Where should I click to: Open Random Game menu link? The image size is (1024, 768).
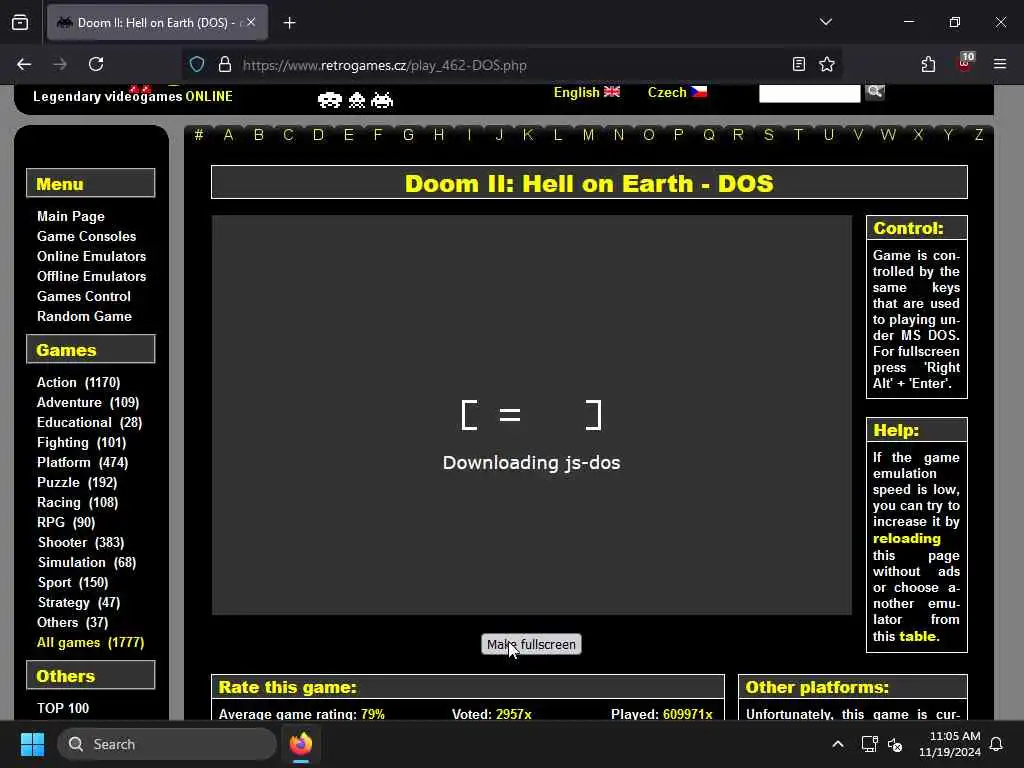point(84,316)
